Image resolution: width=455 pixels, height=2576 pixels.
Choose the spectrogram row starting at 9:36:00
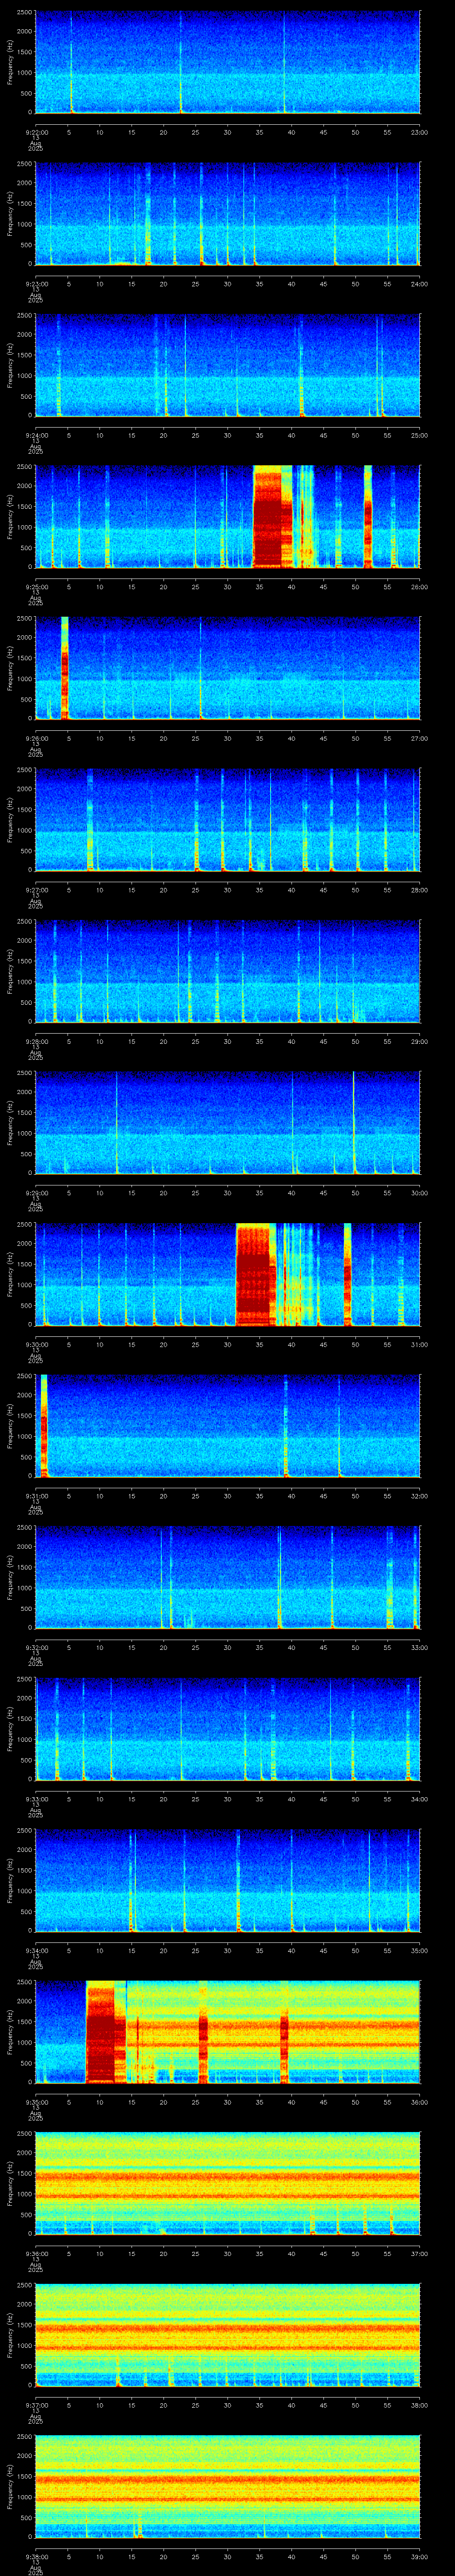pos(227,2183)
